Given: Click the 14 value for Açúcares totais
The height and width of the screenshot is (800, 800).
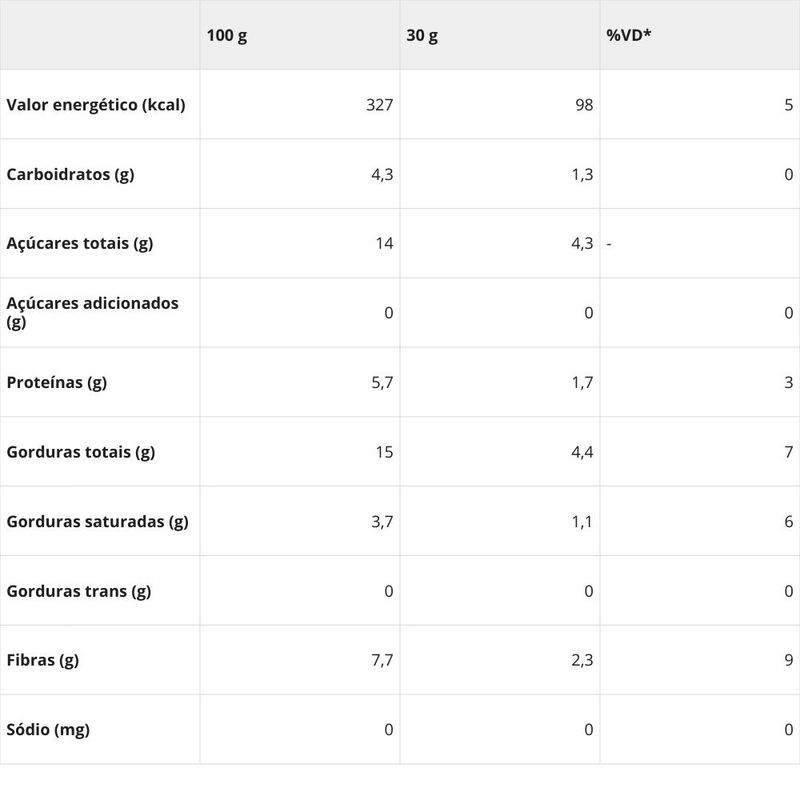Looking at the screenshot, I should tap(384, 243).
